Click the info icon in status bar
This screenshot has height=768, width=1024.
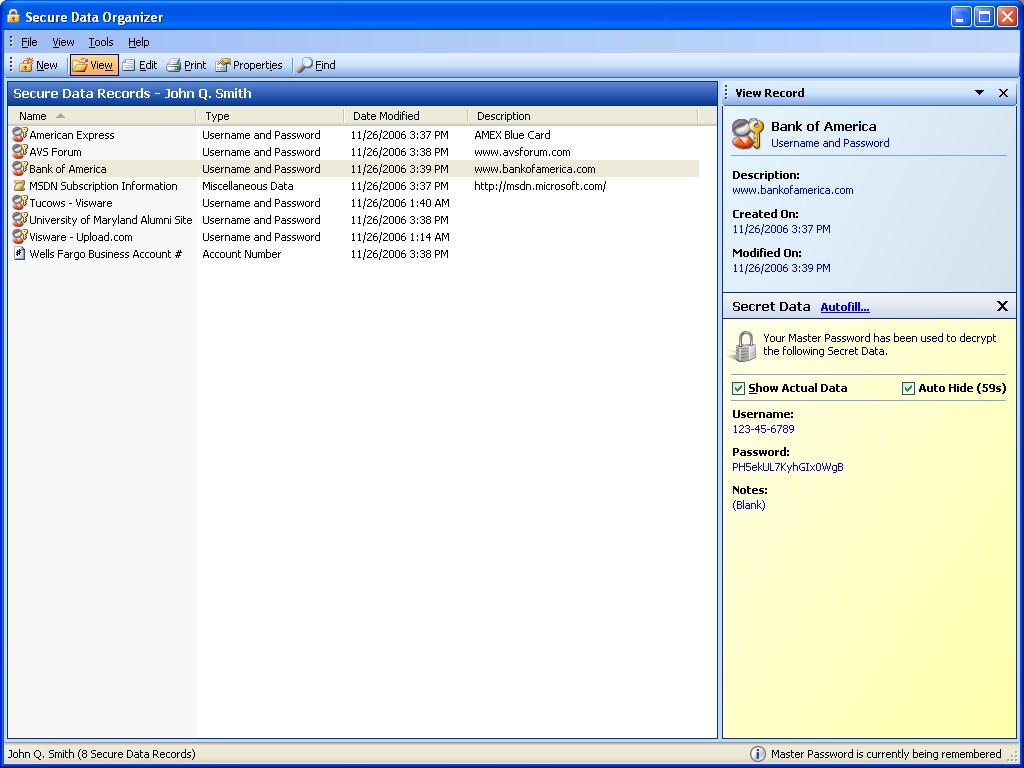[x=757, y=754]
